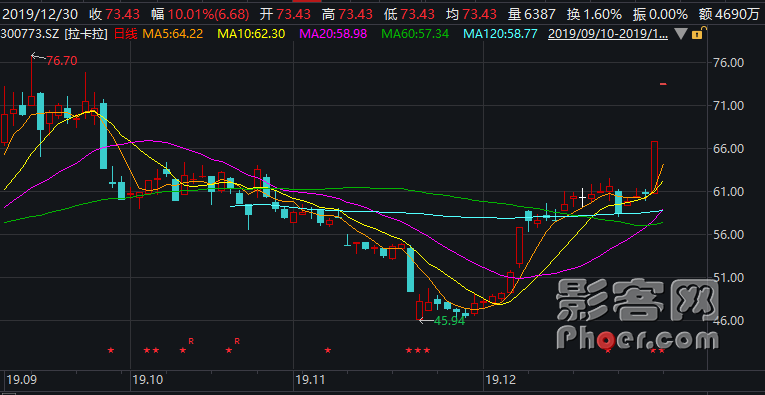Click the MA120:58.77 cyan indicator label
Image resolution: width=765 pixels, height=395 pixels.
click(x=502, y=35)
